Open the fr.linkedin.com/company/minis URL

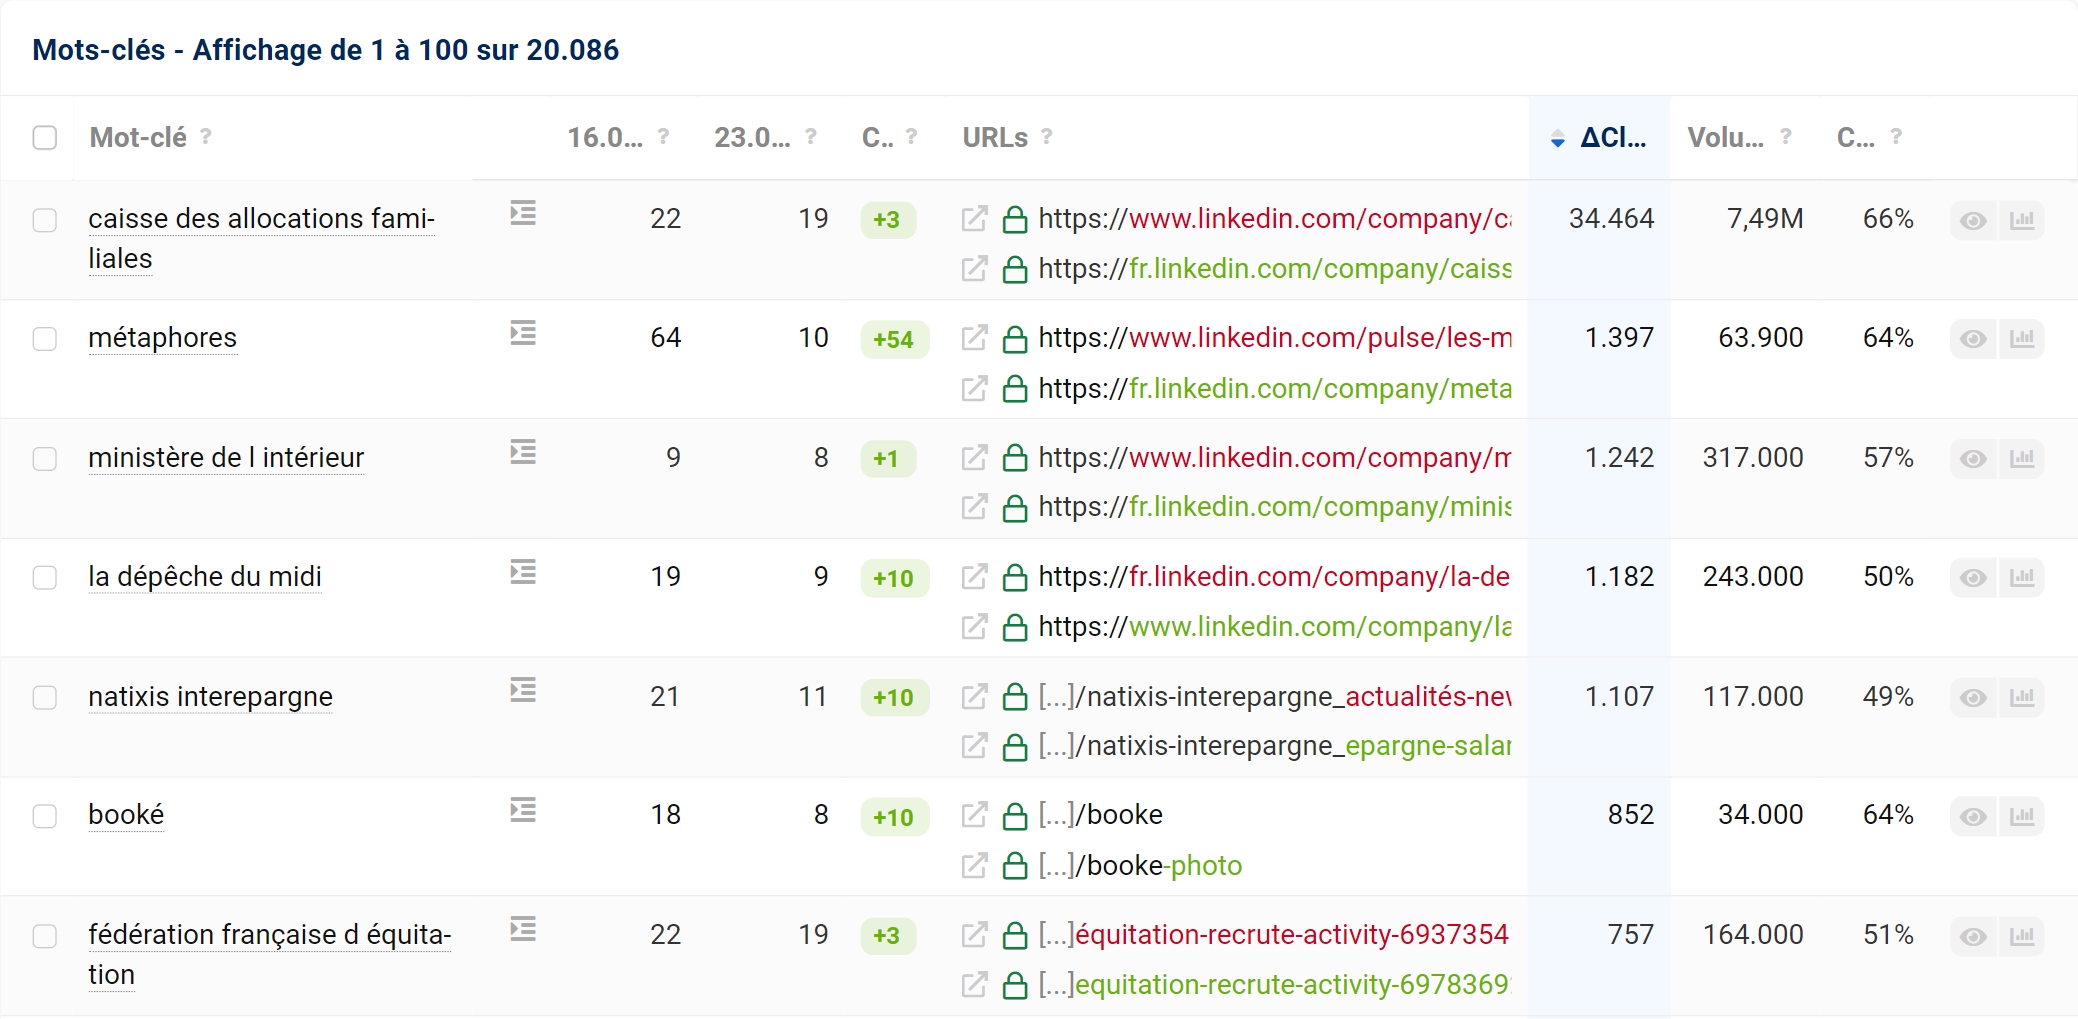tap(1275, 507)
